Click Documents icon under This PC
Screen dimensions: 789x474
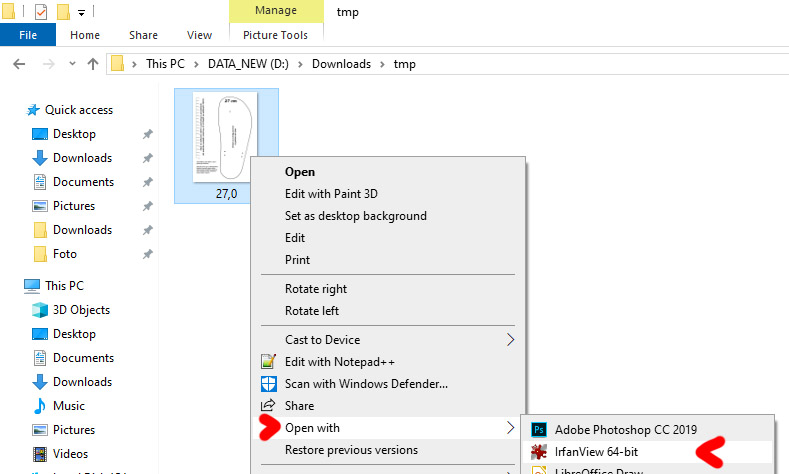point(40,358)
